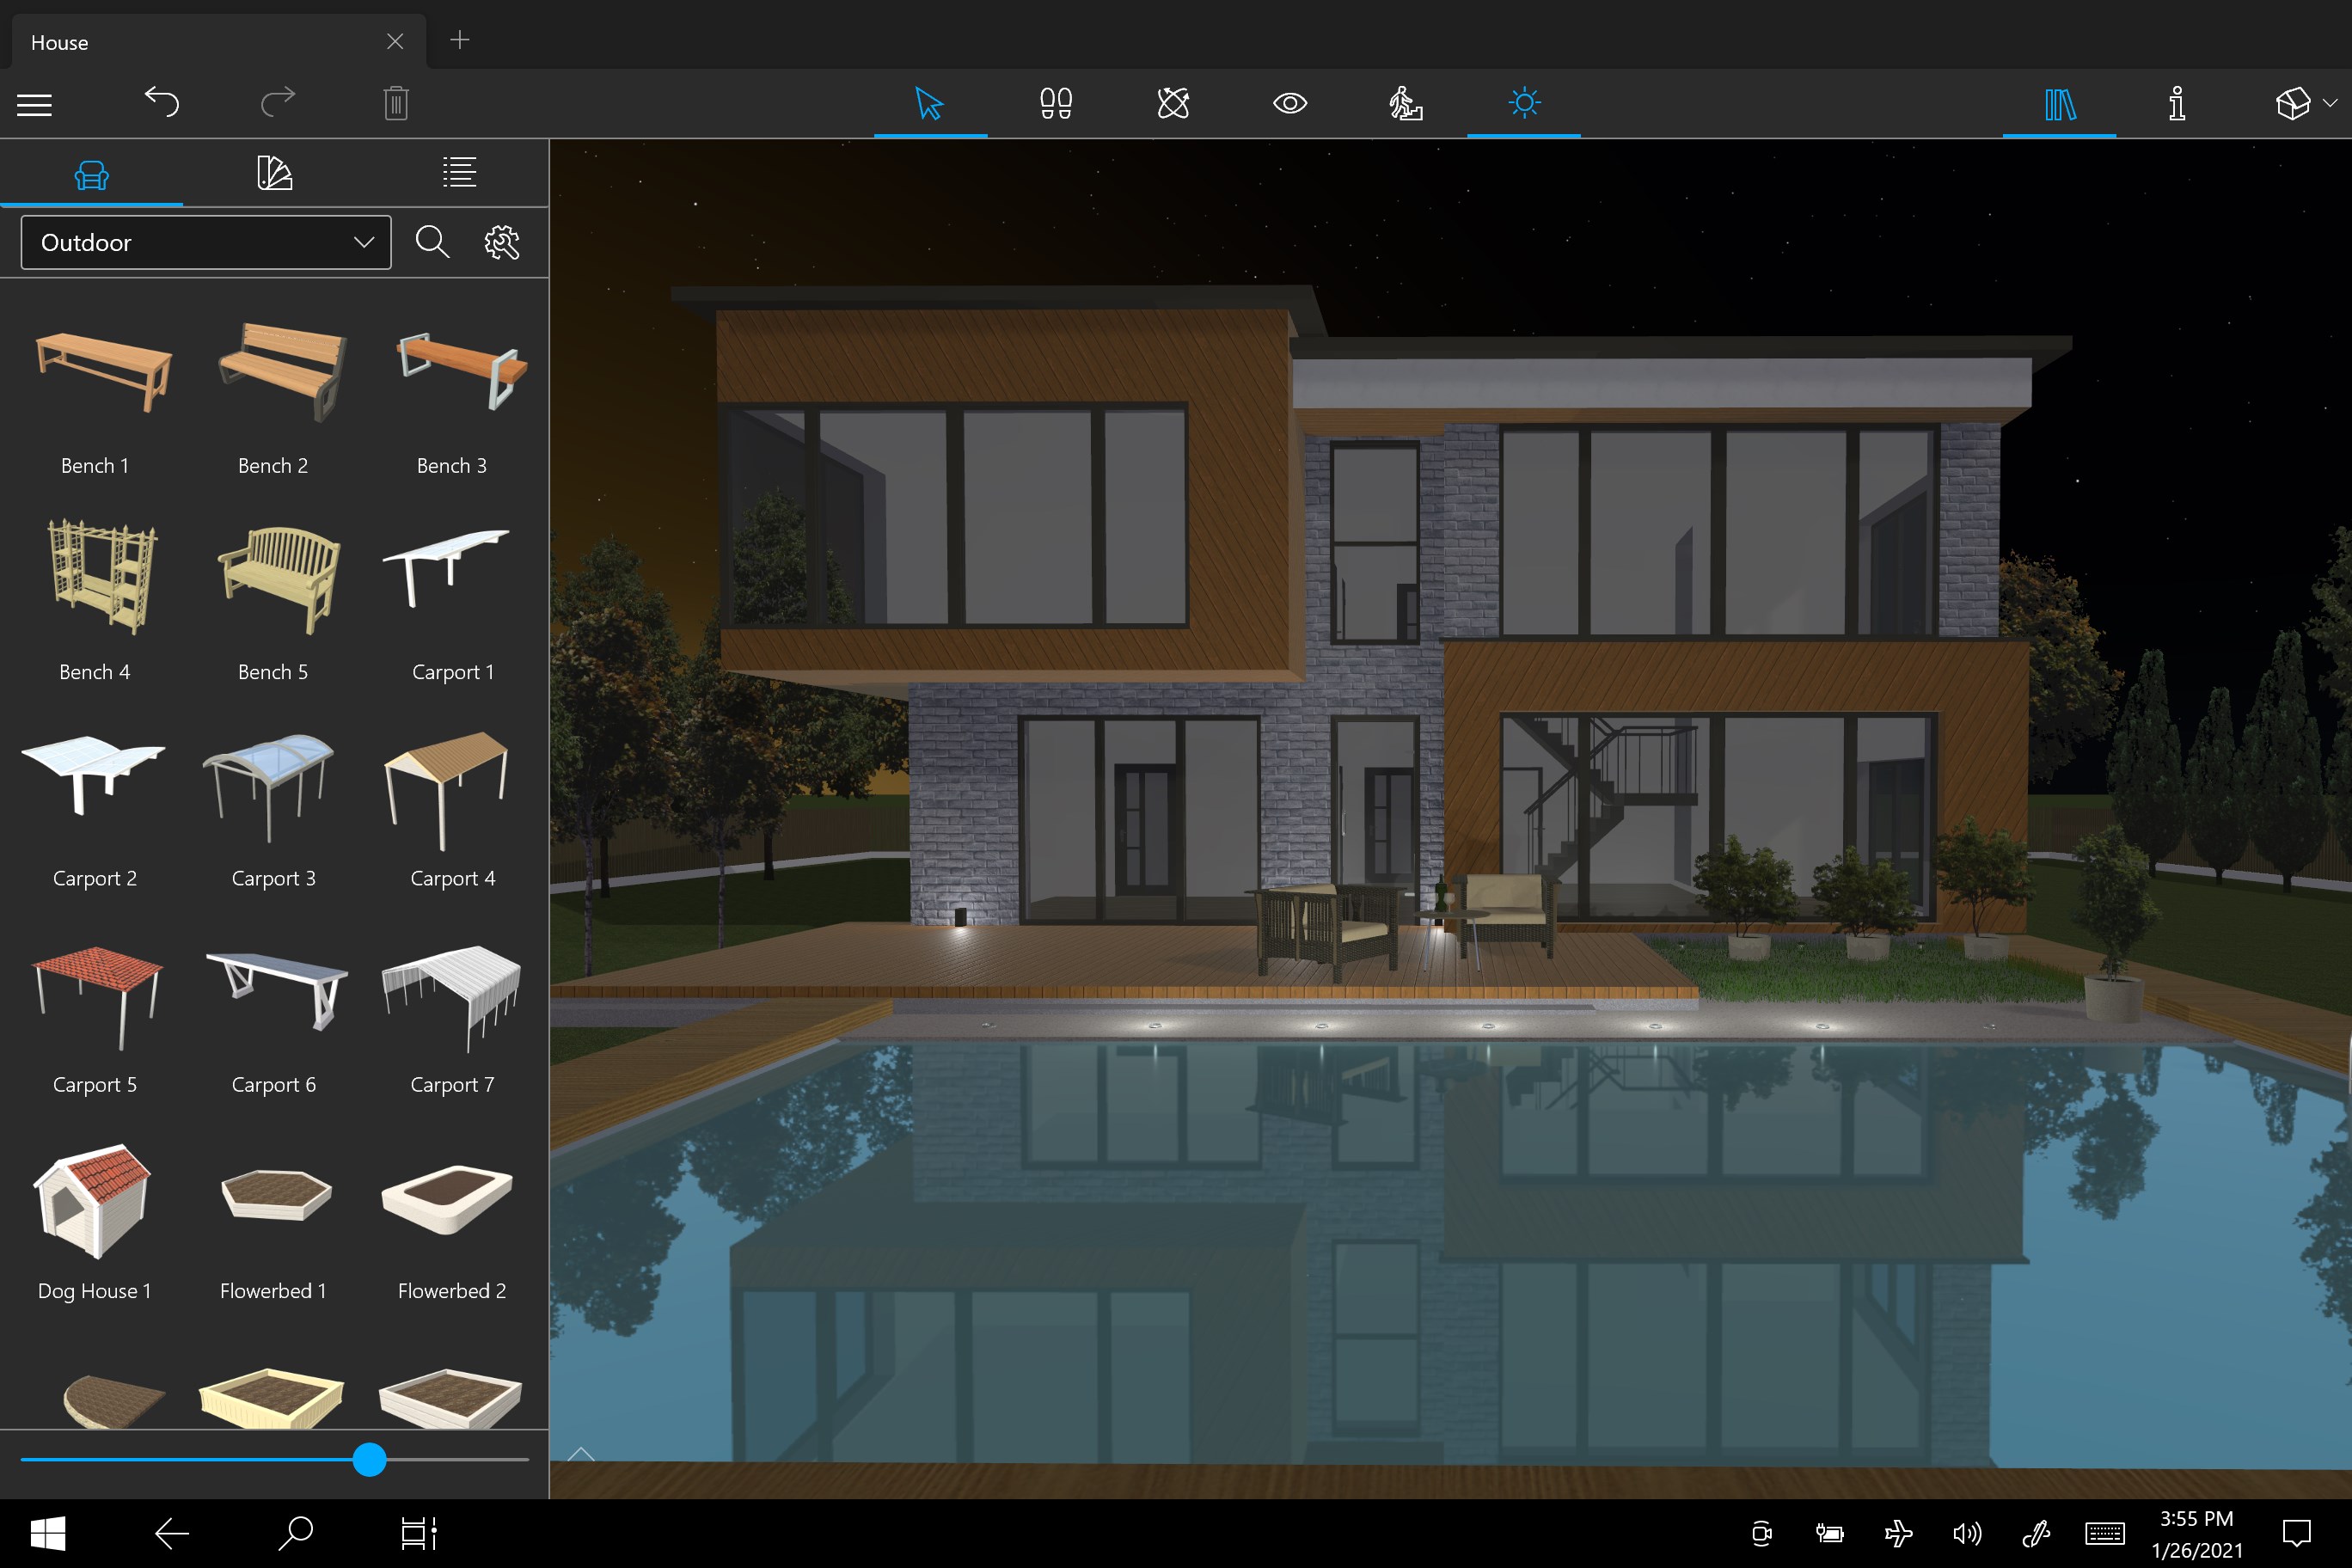Open the walking person camera mode

(x=1405, y=103)
